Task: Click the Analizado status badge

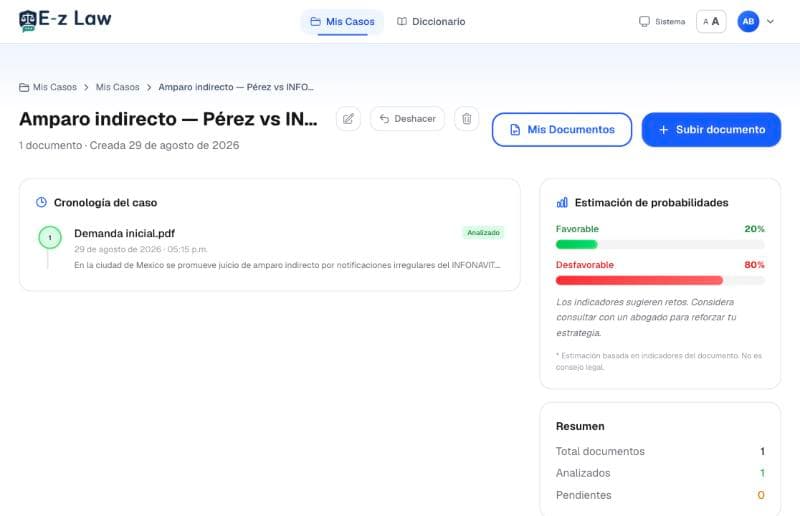Action: pyautogui.click(x=483, y=233)
